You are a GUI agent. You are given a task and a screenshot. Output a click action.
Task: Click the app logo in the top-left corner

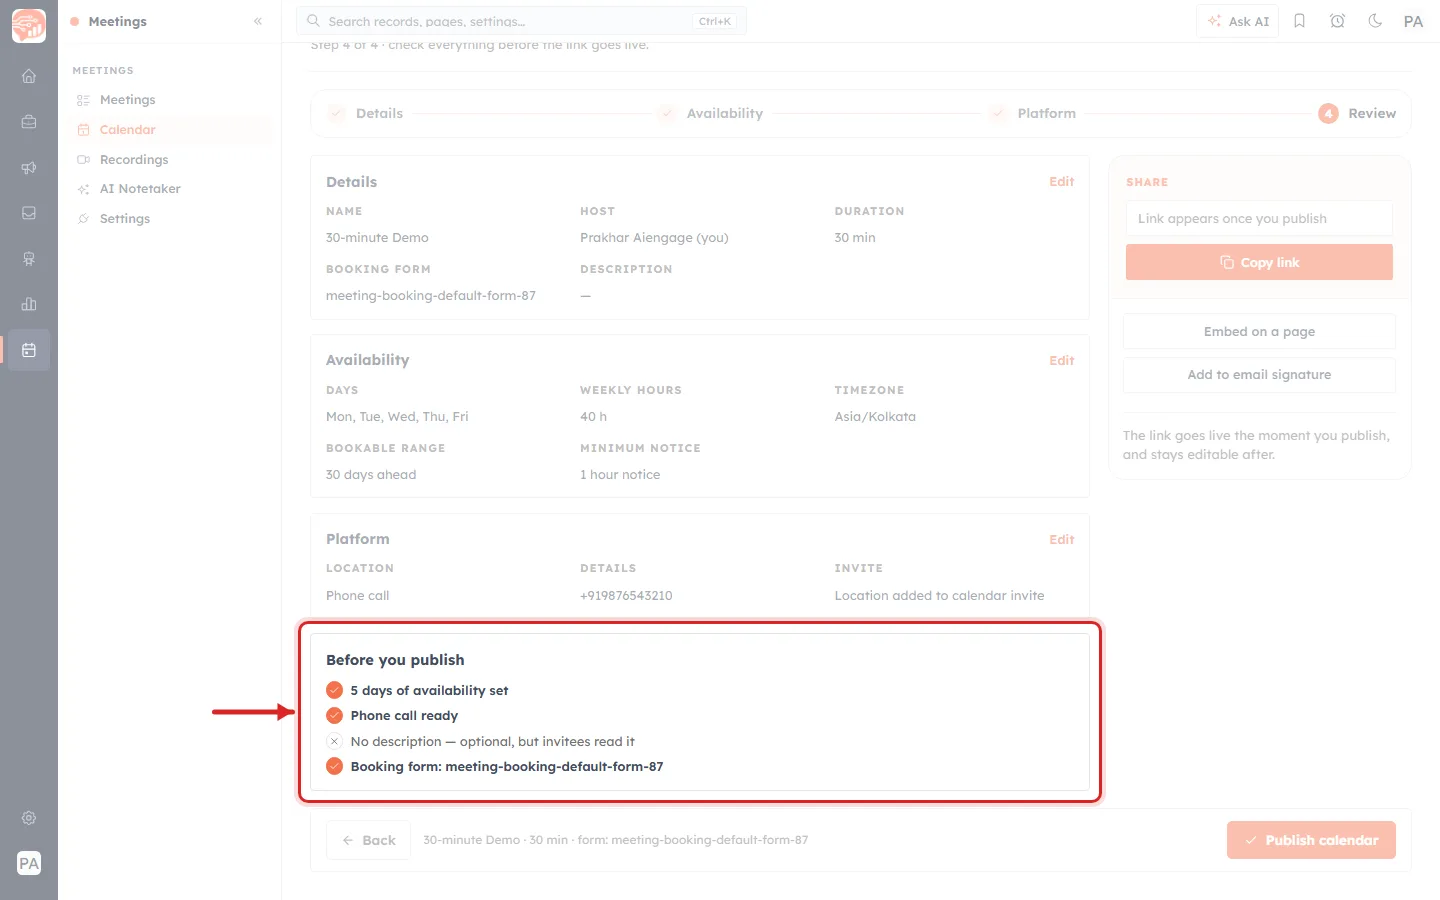[x=29, y=26]
